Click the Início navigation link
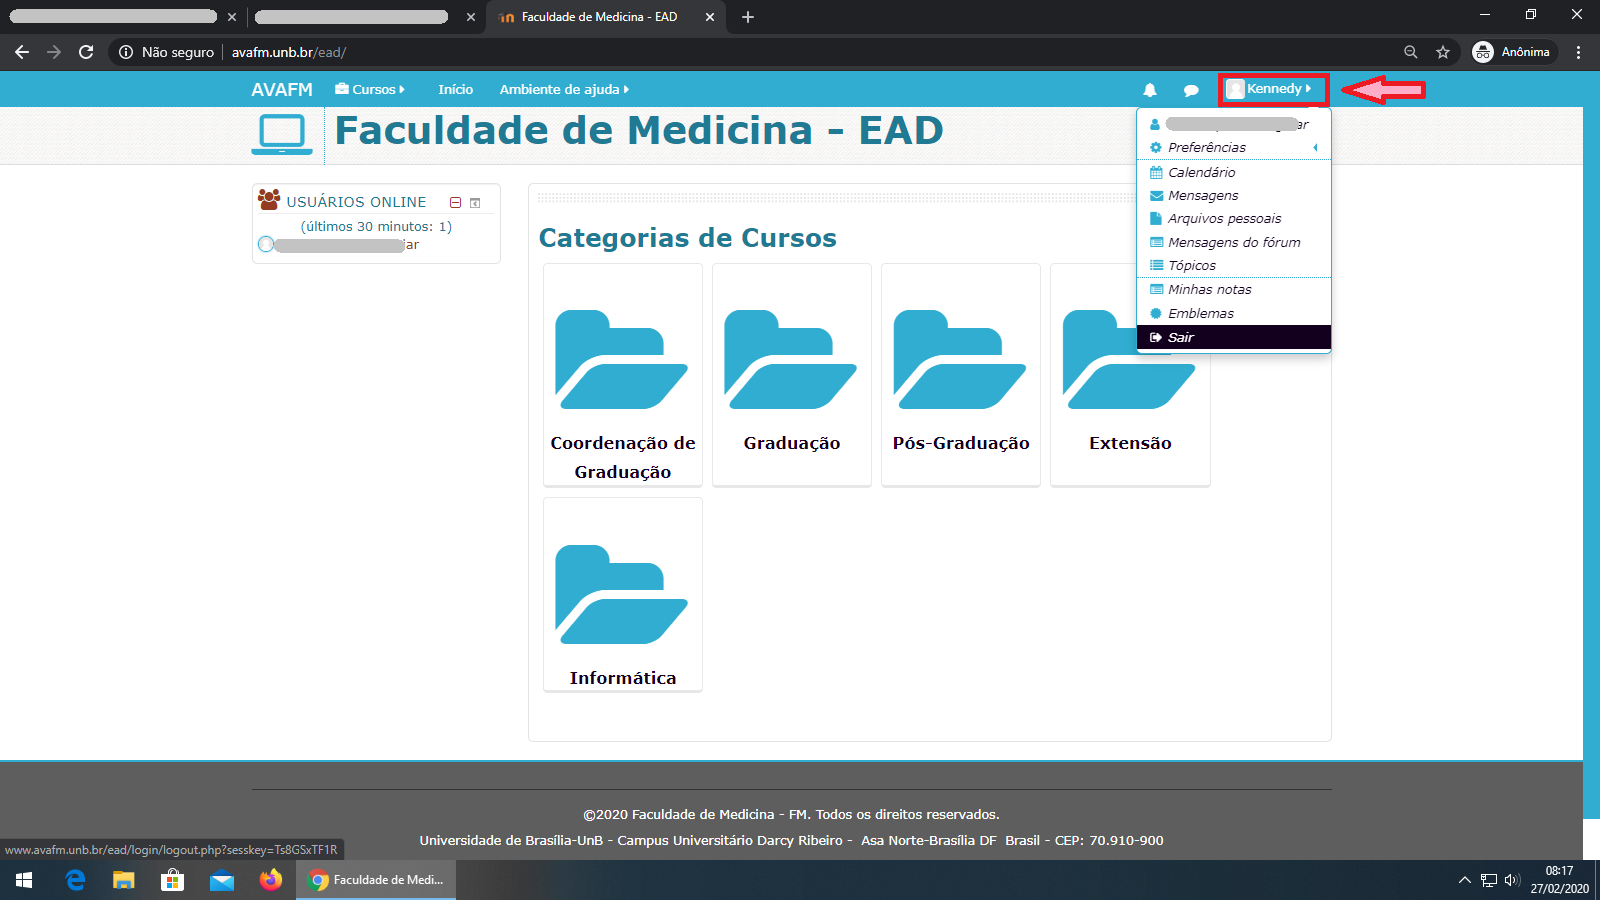Viewport: 1600px width, 900px height. click(455, 90)
